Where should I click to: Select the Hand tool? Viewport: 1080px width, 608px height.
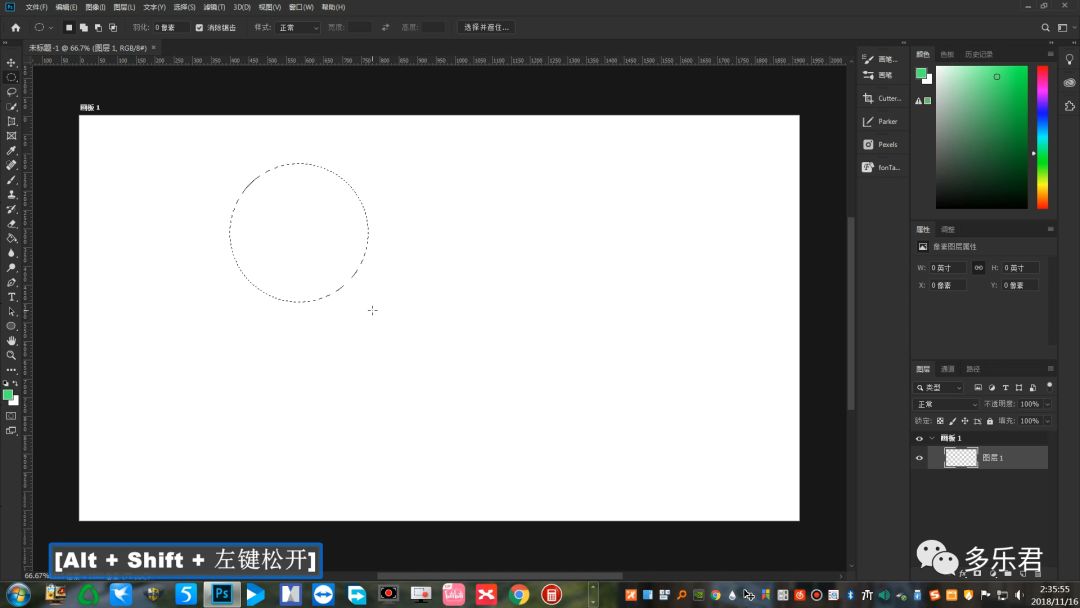(12, 341)
